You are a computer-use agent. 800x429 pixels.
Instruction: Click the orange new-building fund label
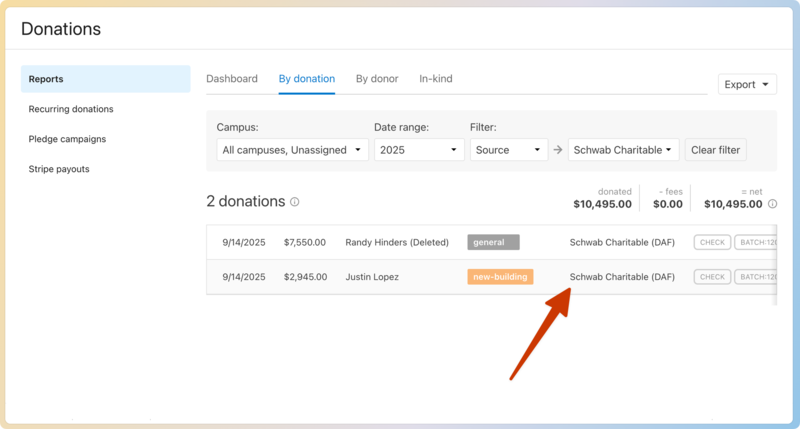[x=500, y=277]
